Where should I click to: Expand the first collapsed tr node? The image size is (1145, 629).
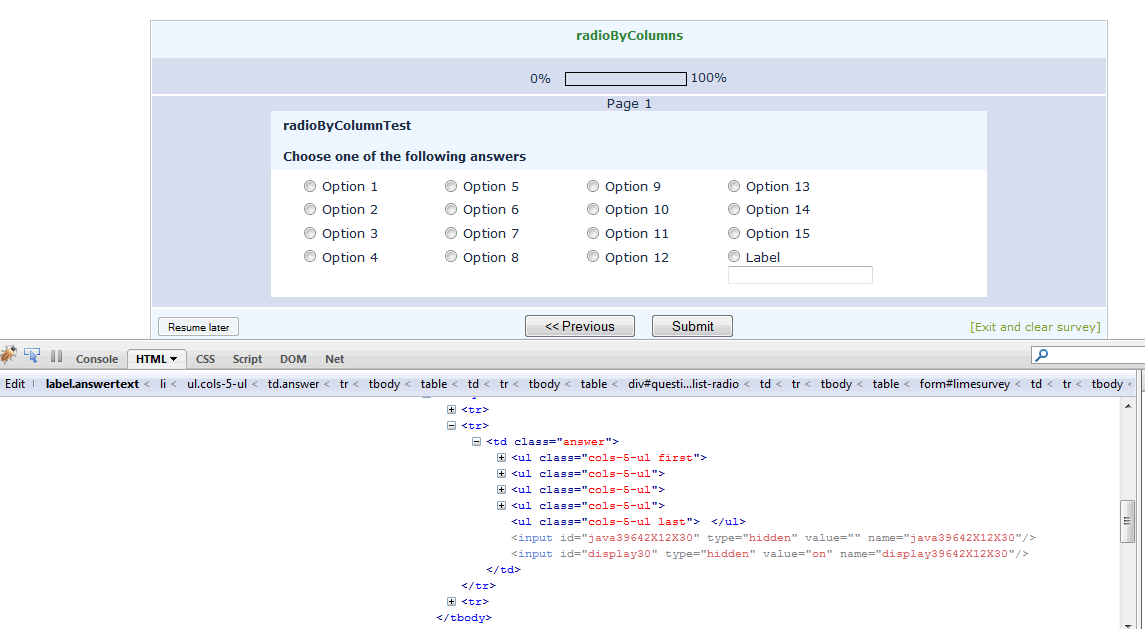pos(452,410)
